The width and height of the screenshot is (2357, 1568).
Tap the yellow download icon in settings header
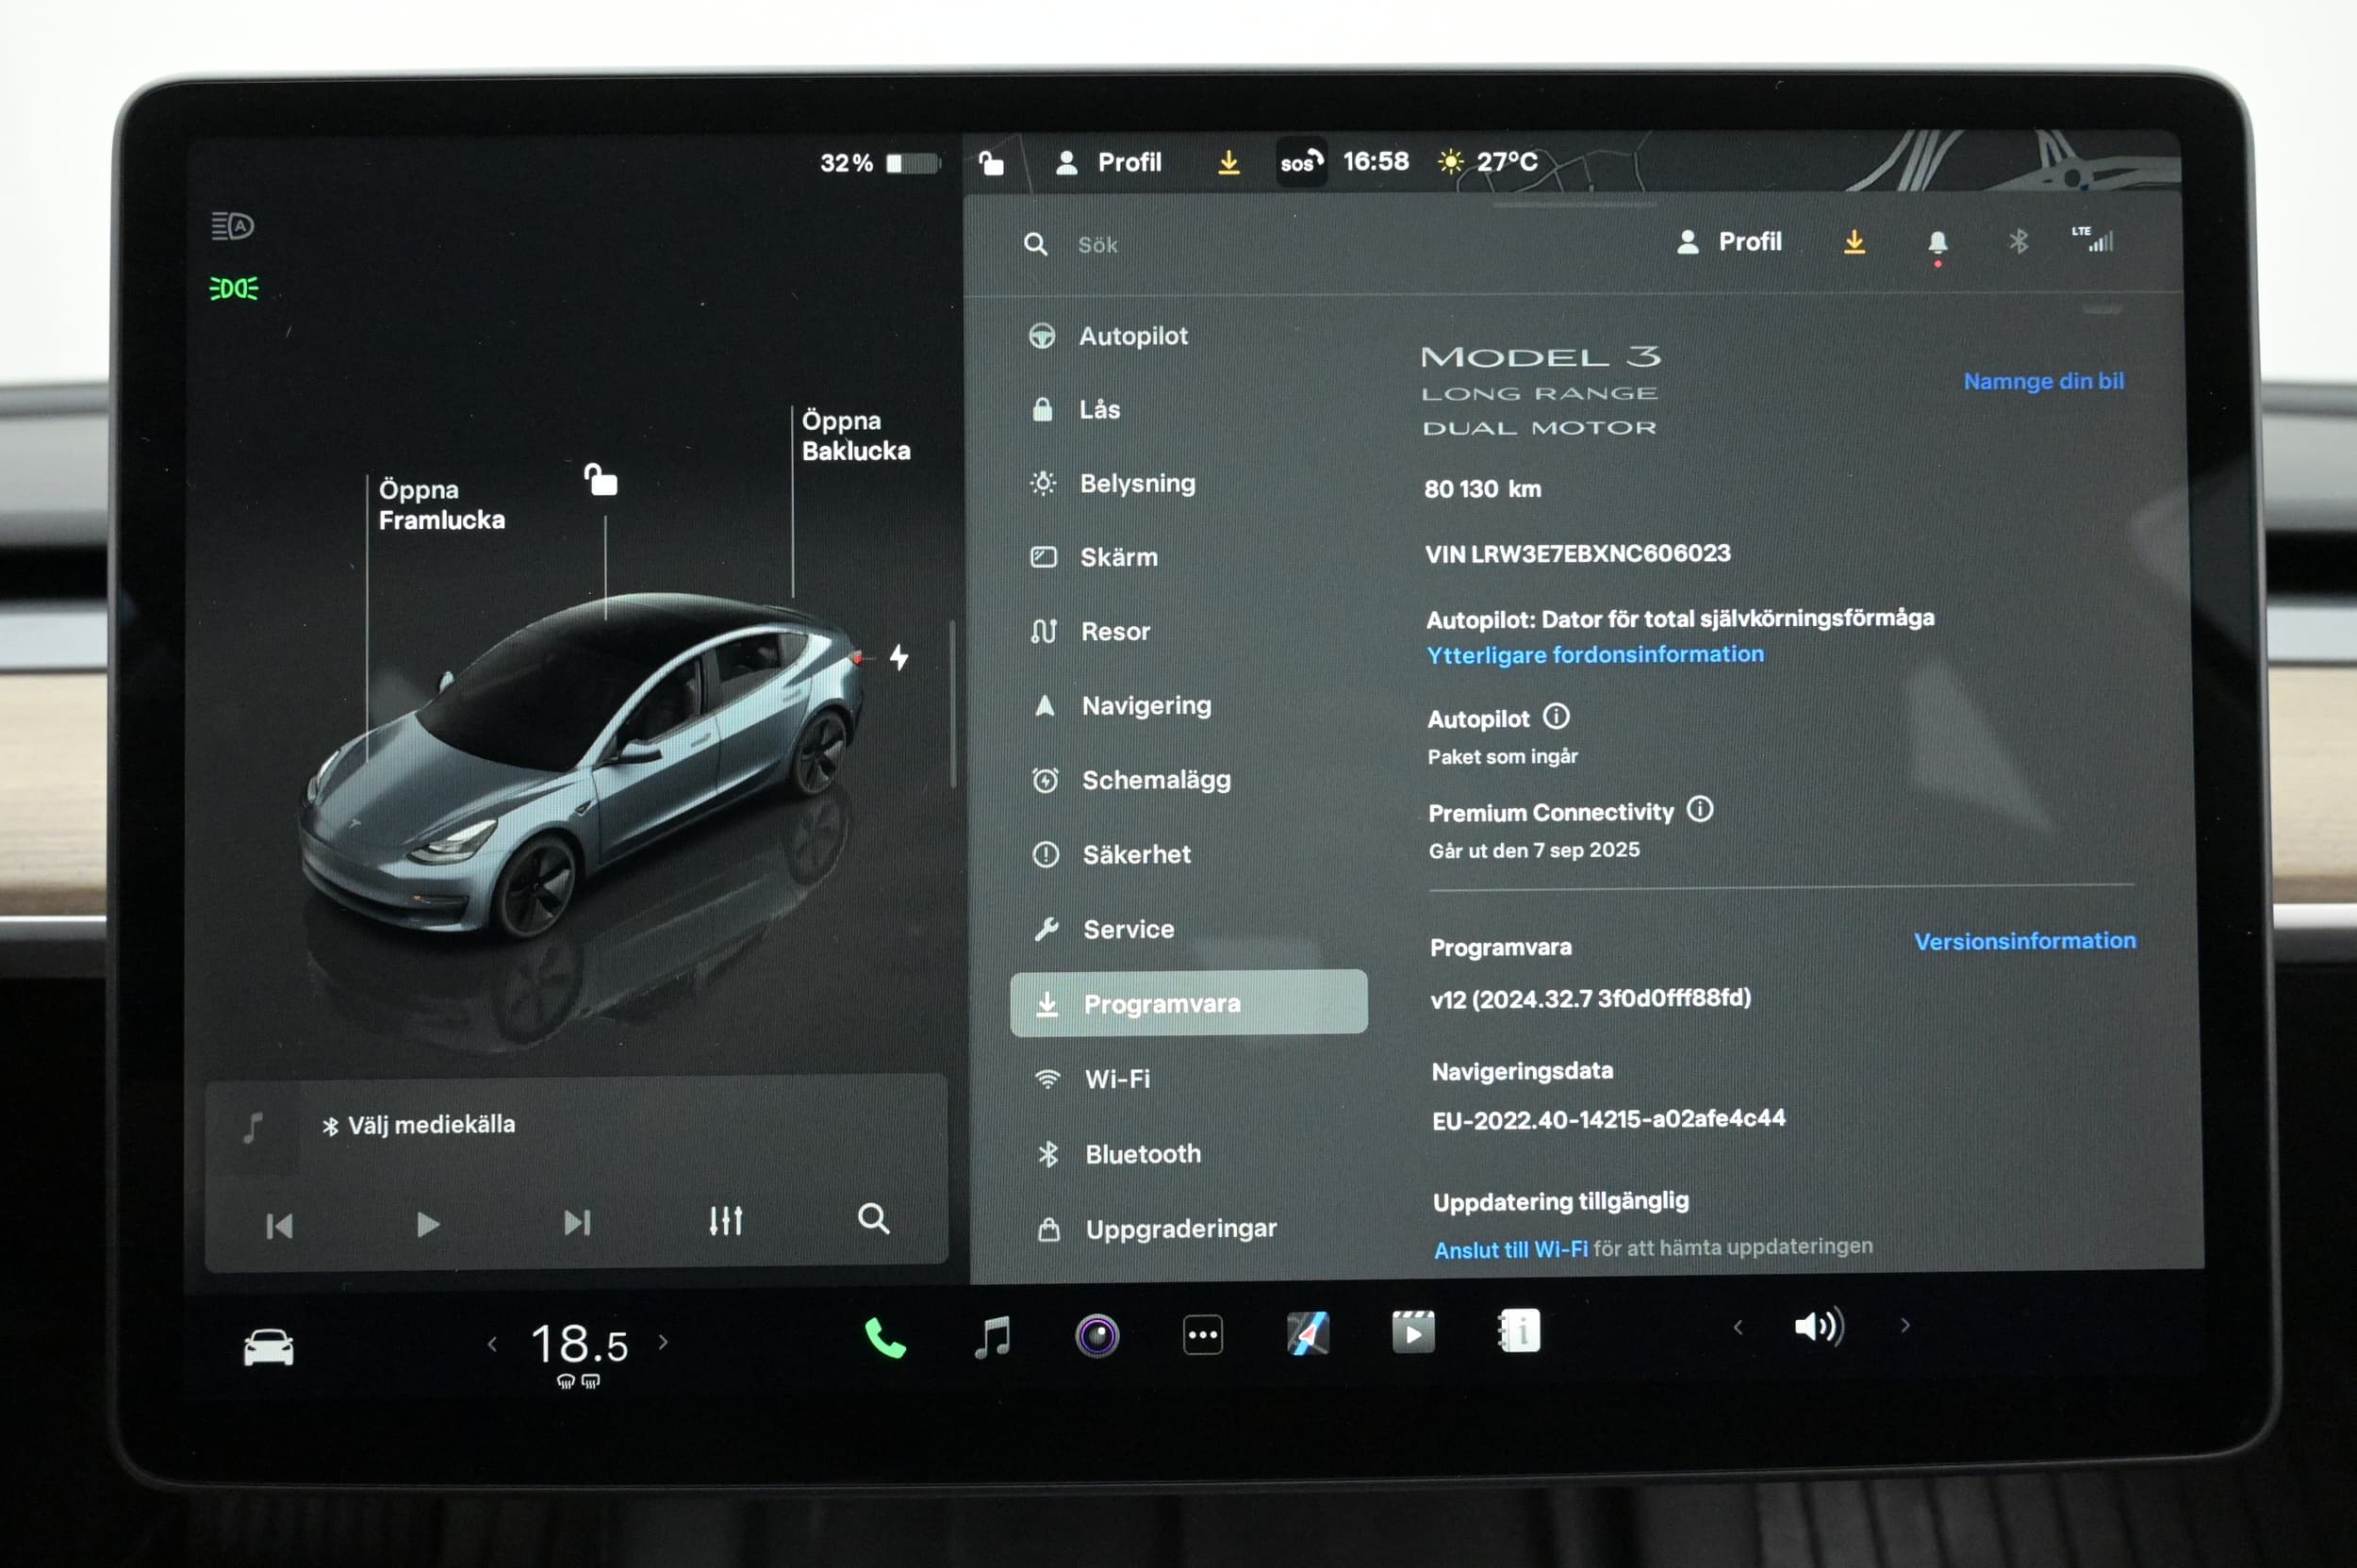click(1854, 242)
